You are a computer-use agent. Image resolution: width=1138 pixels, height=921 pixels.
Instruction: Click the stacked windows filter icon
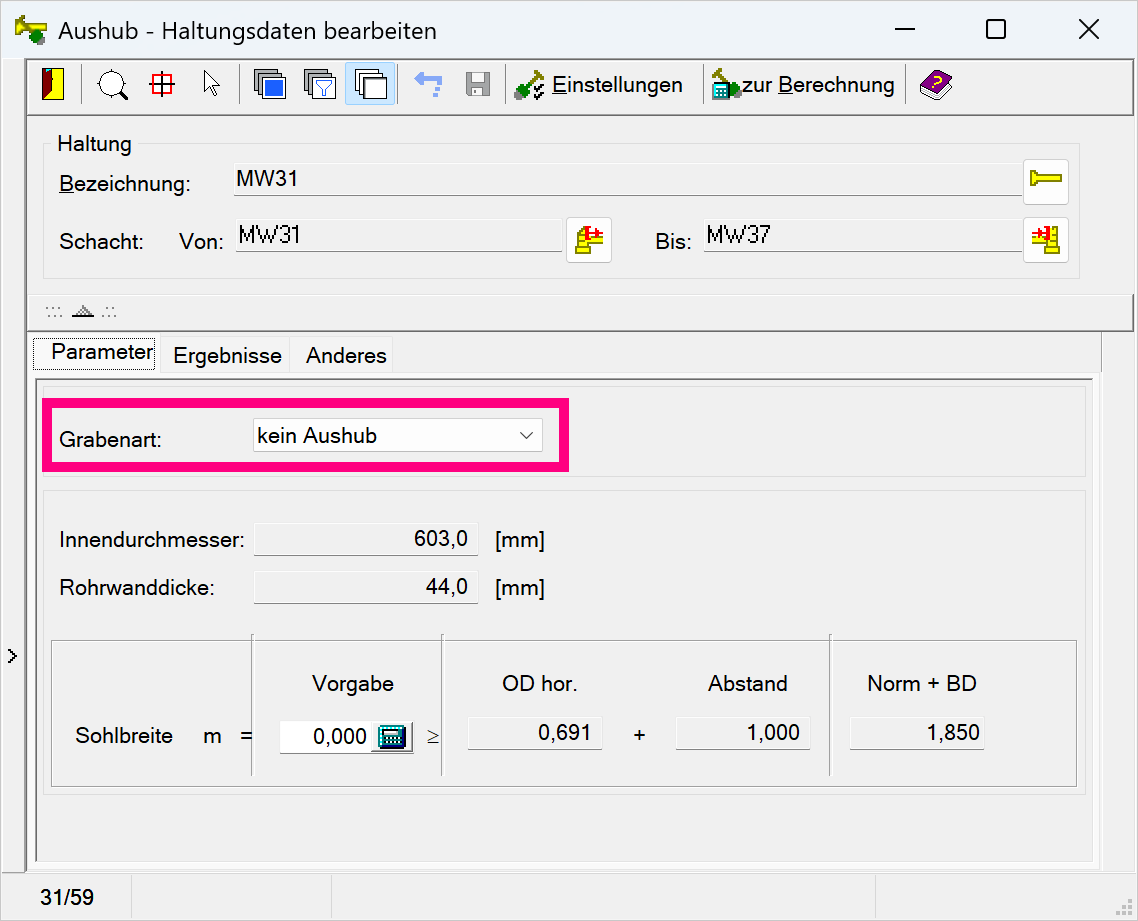tap(320, 85)
